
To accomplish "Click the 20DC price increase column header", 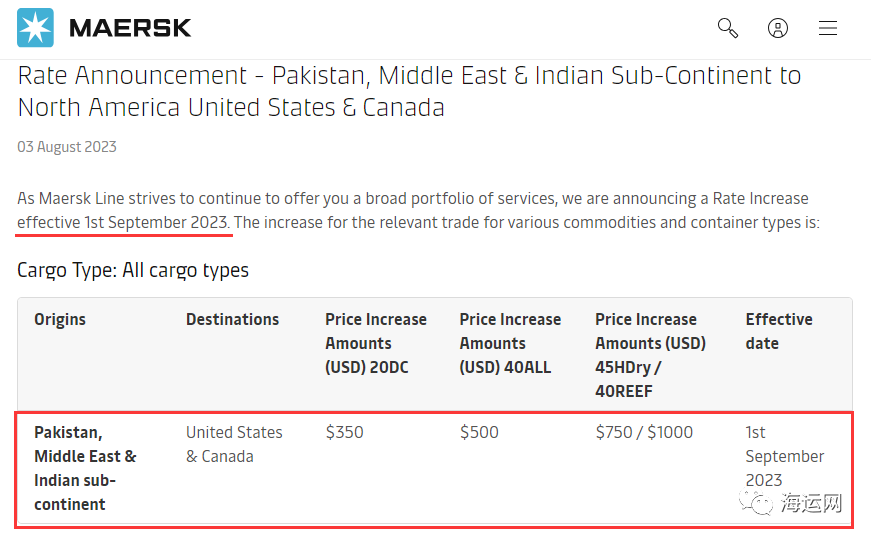I will point(376,343).
